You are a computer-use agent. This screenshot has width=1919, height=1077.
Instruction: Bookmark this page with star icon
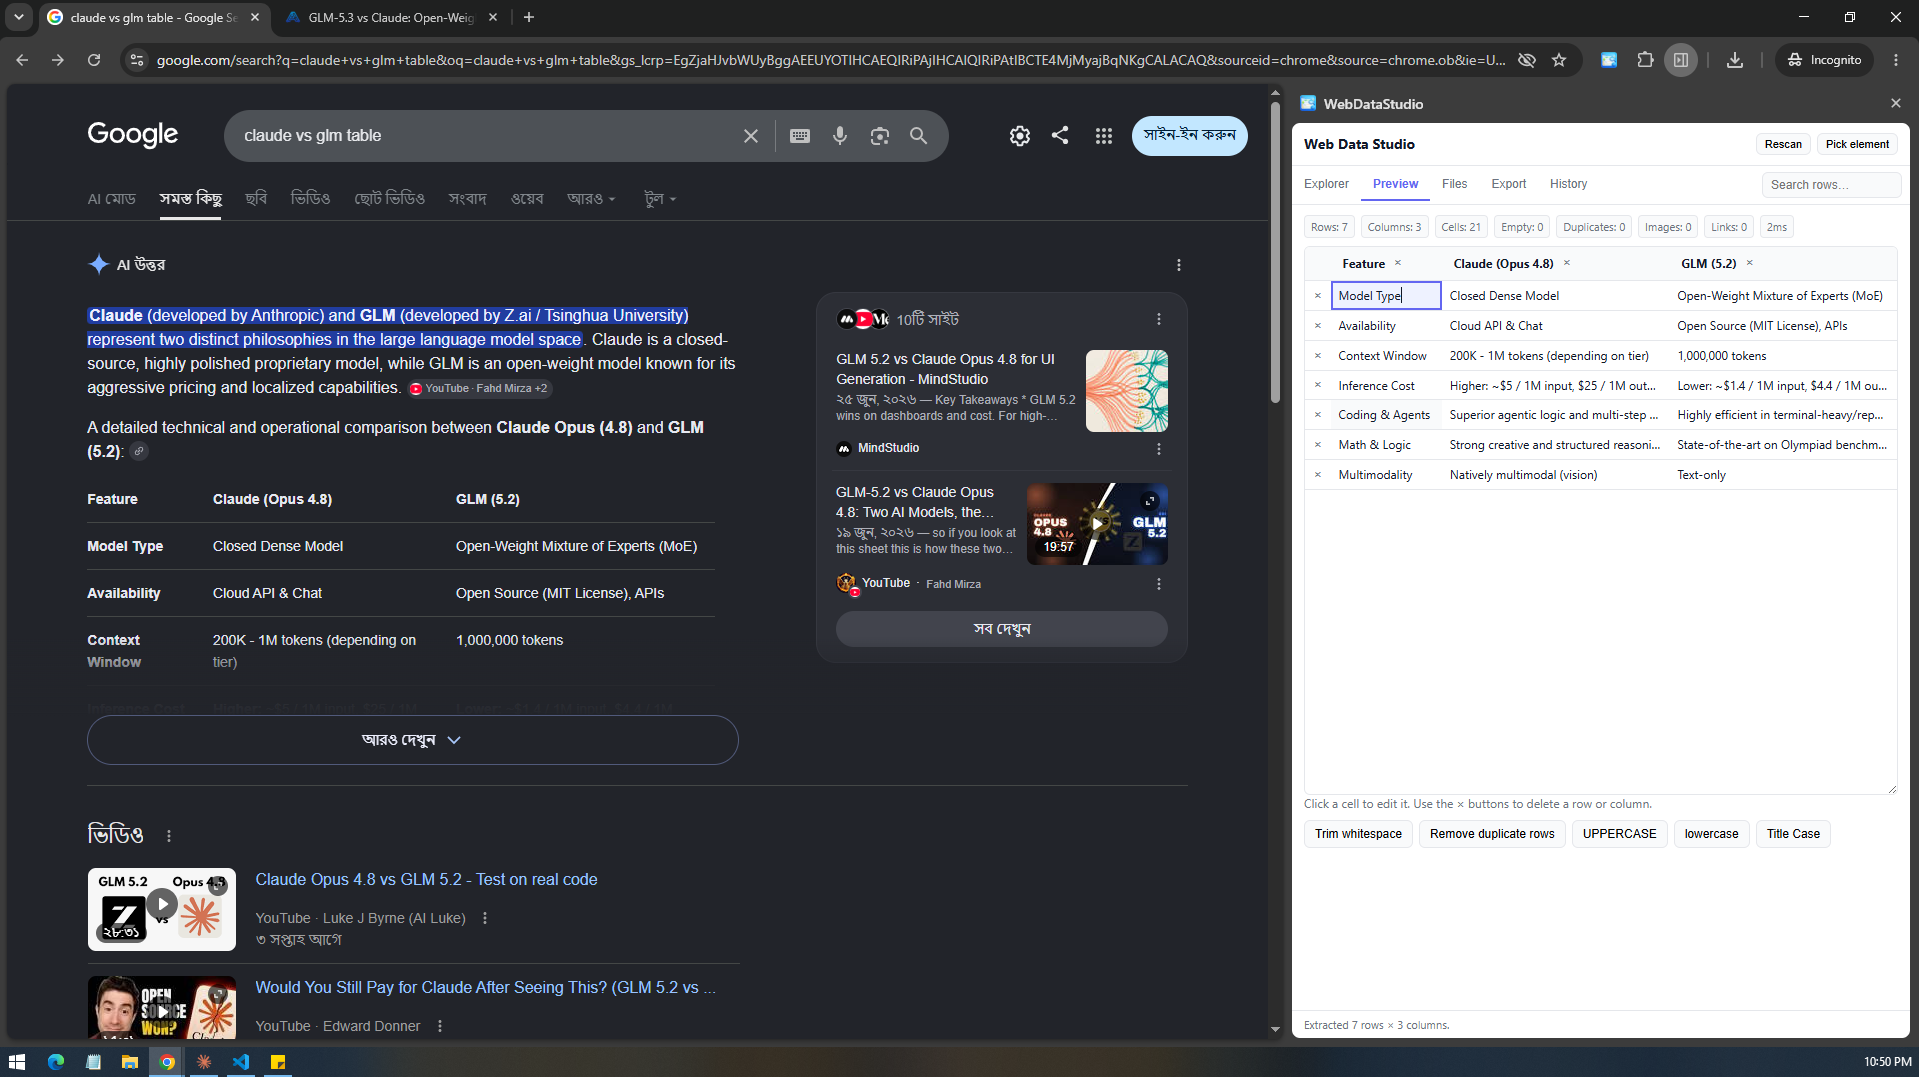[1559, 60]
